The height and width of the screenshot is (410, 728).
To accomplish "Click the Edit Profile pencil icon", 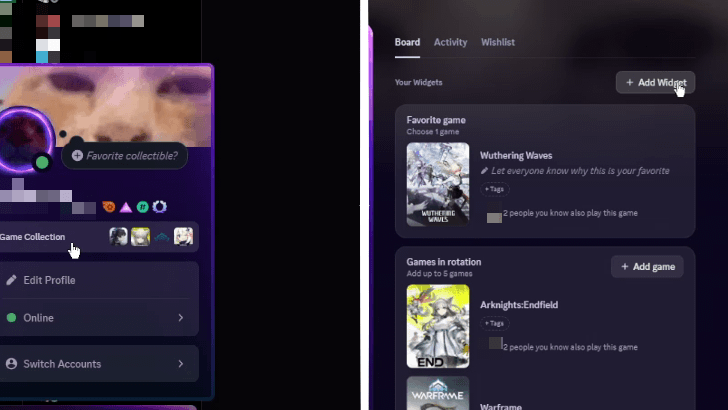I will 11,280.
